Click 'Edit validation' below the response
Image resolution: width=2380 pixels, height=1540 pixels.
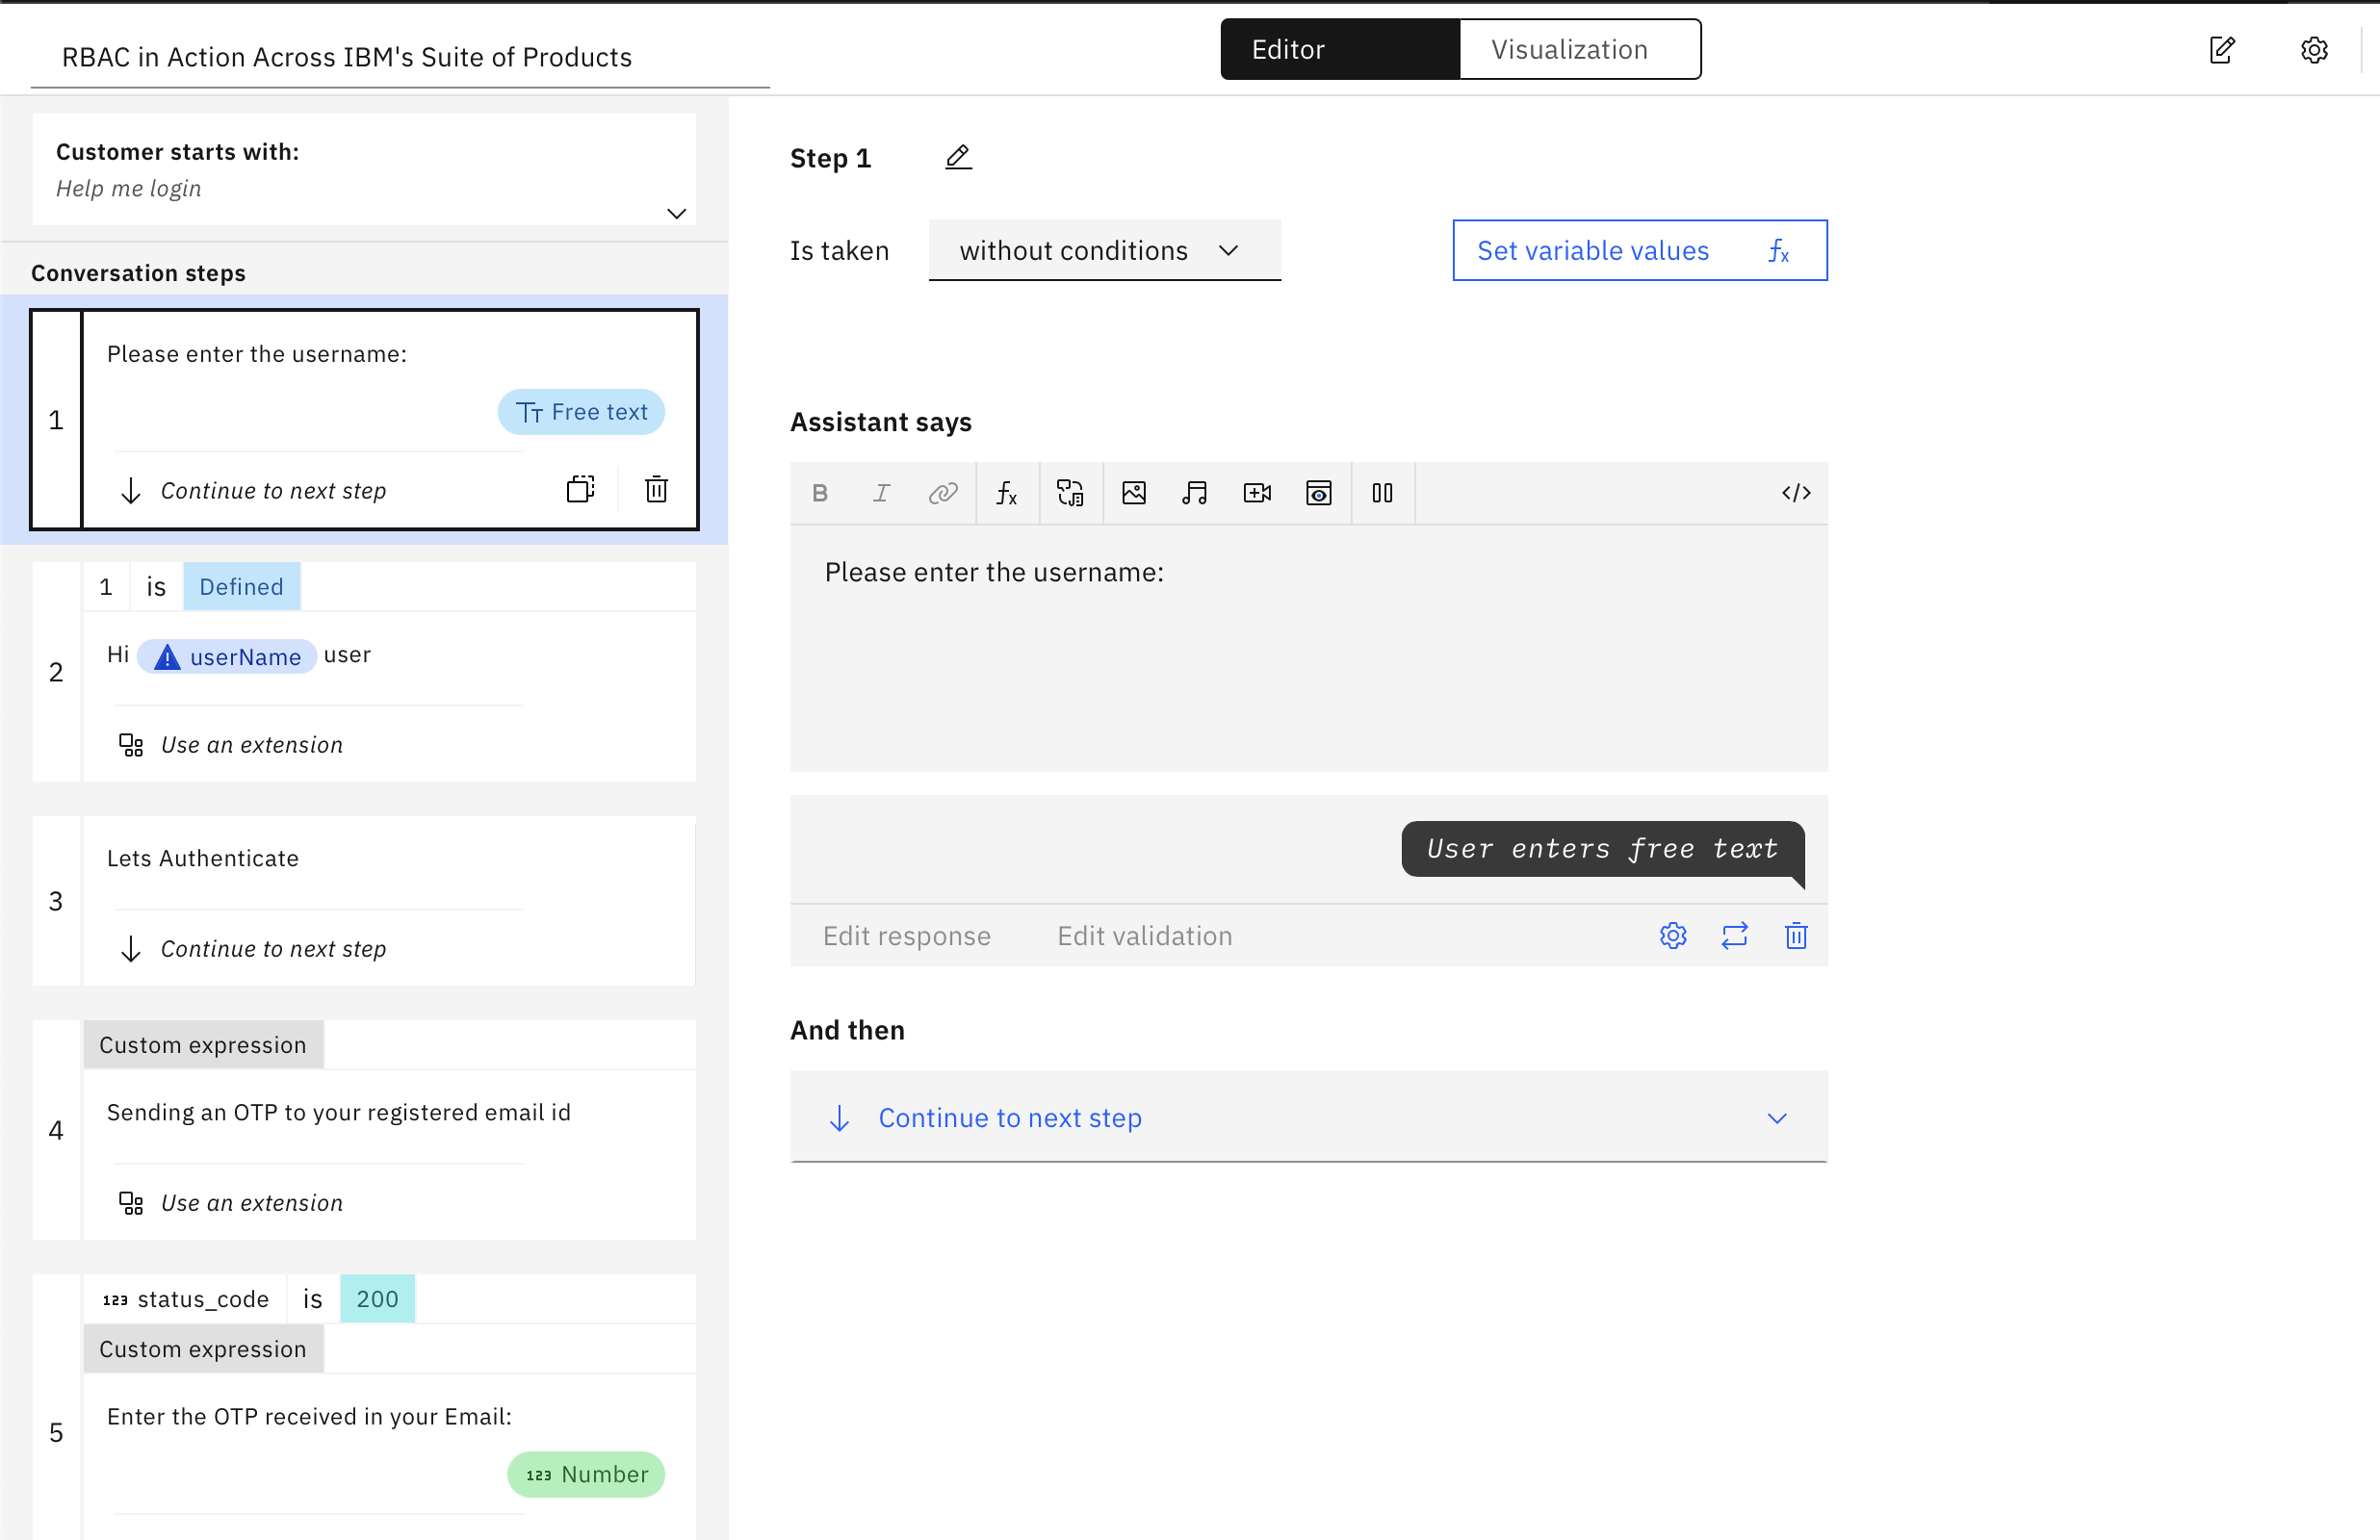point(1144,935)
